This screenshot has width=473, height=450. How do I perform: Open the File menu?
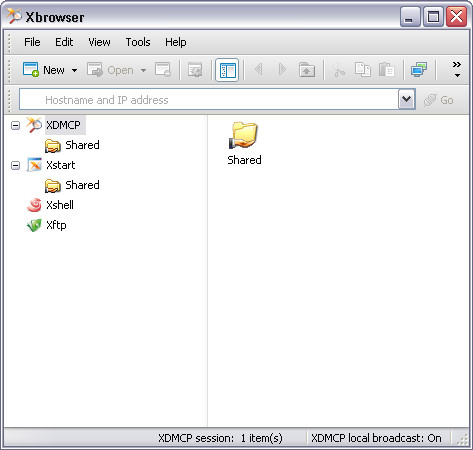[32, 42]
